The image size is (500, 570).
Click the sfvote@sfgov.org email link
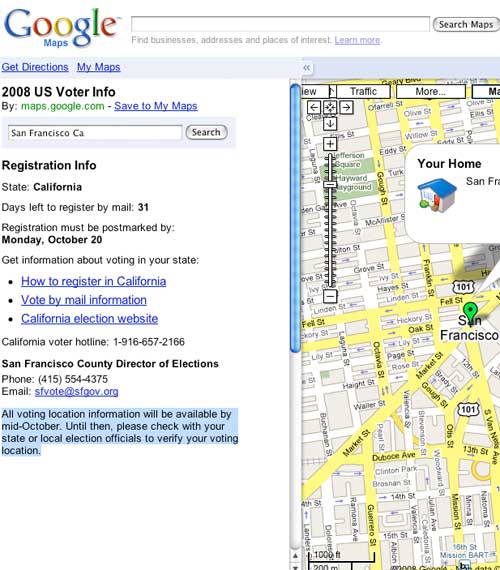(x=76, y=392)
